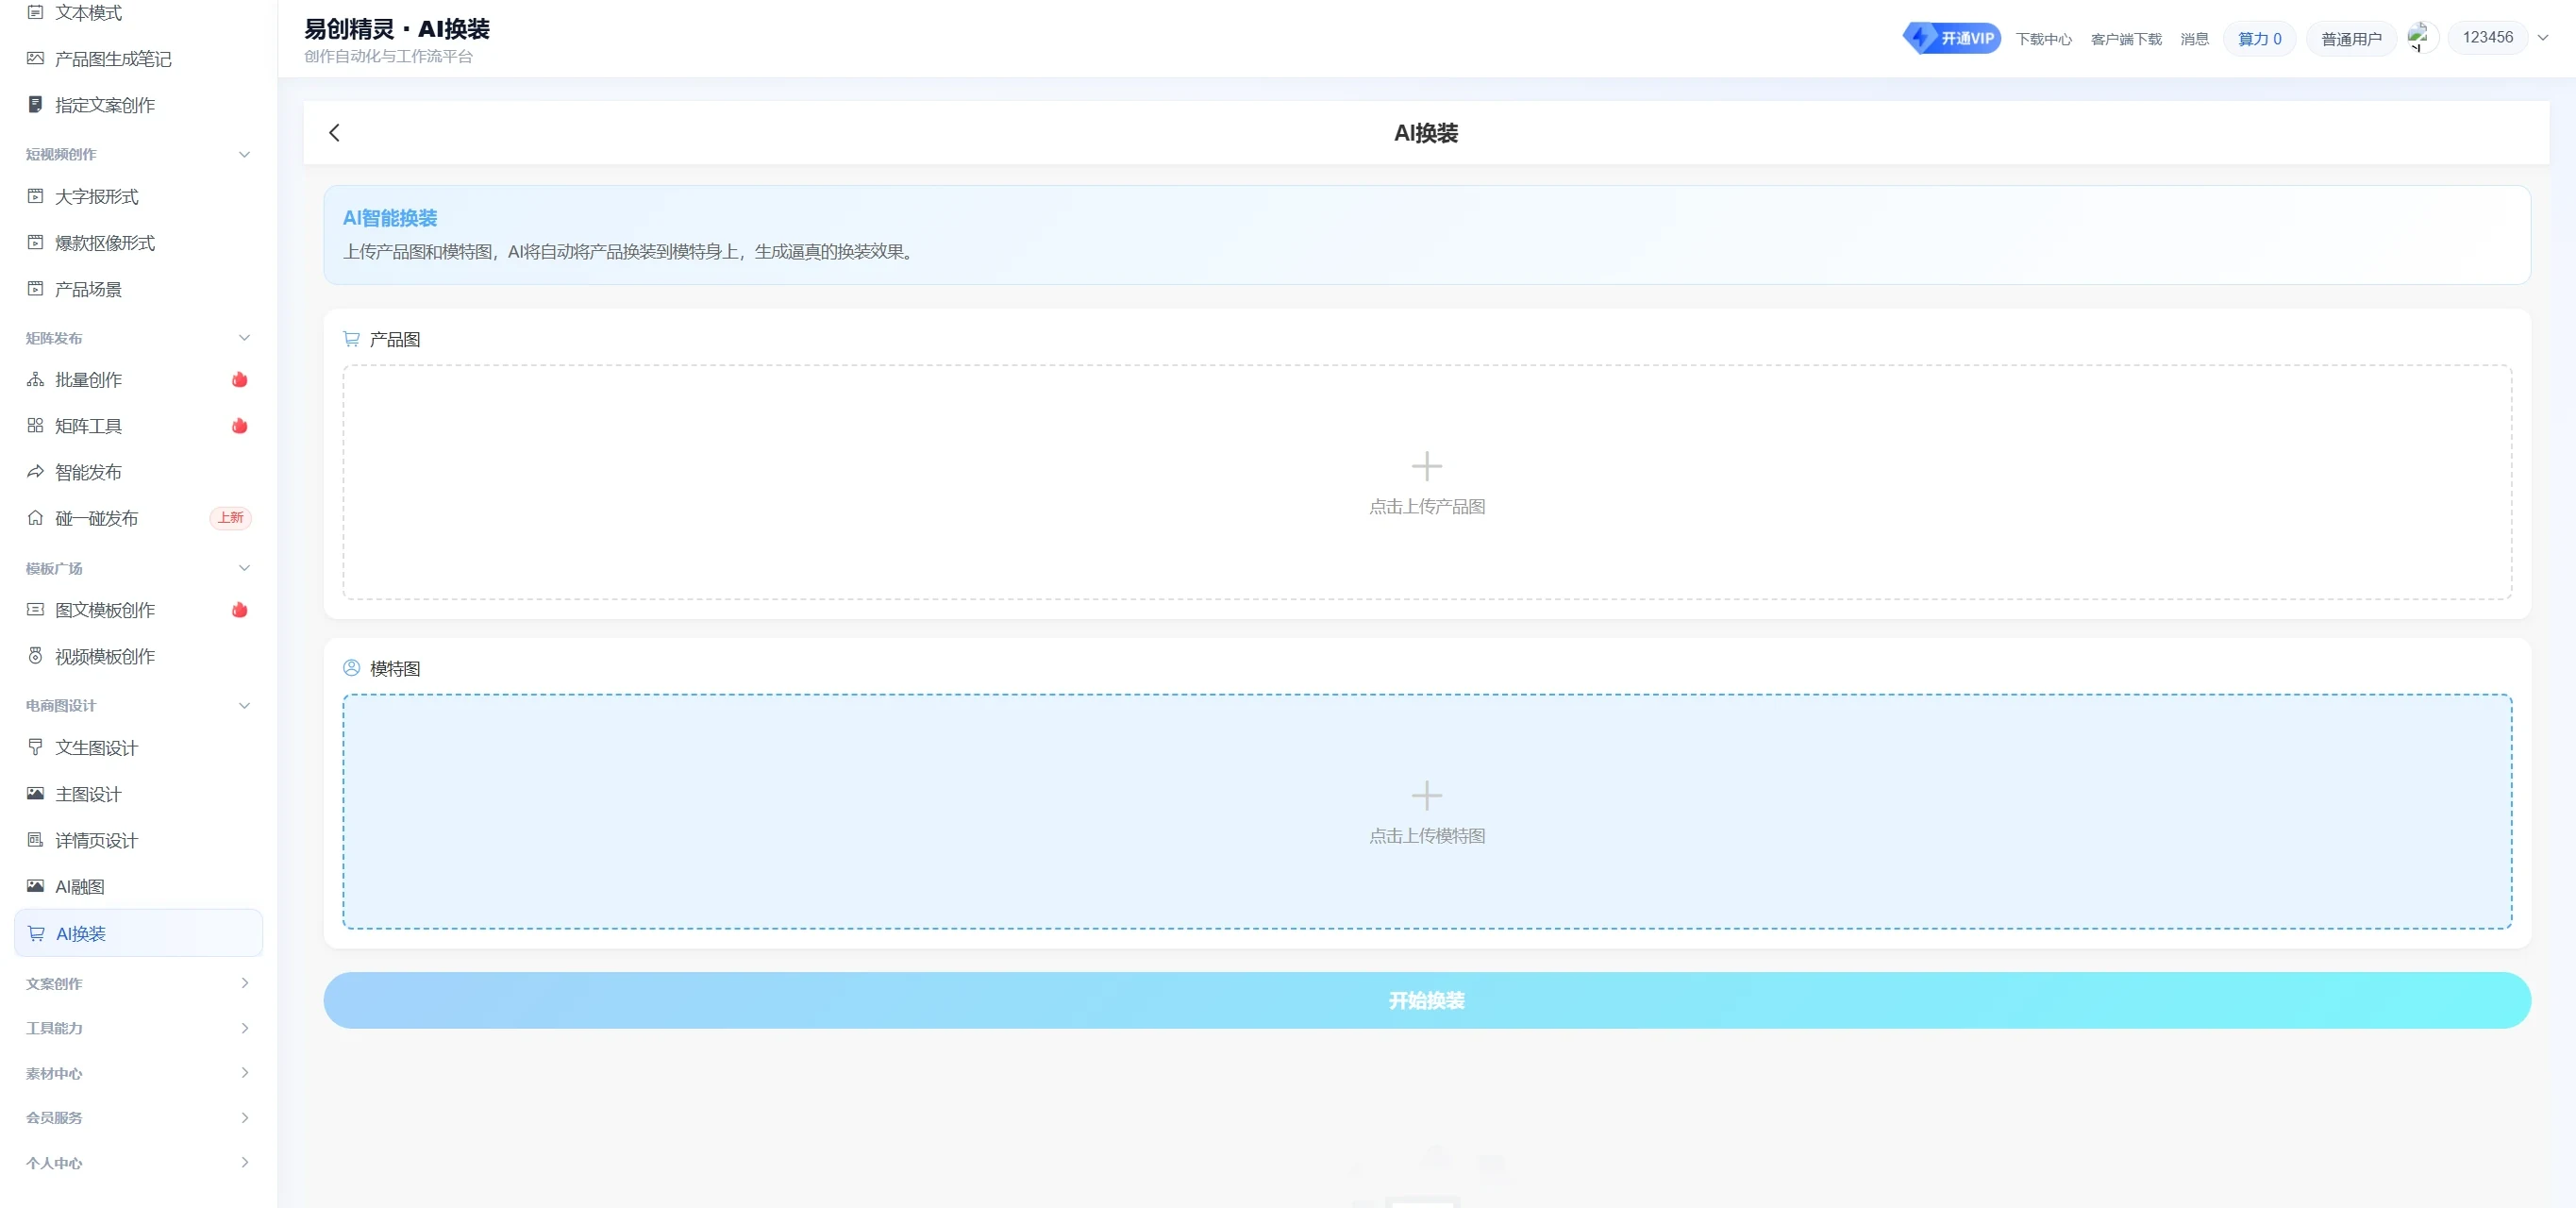The width and height of the screenshot is (2576, 1208).
Task: Click the 矩阵工具 grid icon
Action: coord(35,426)
